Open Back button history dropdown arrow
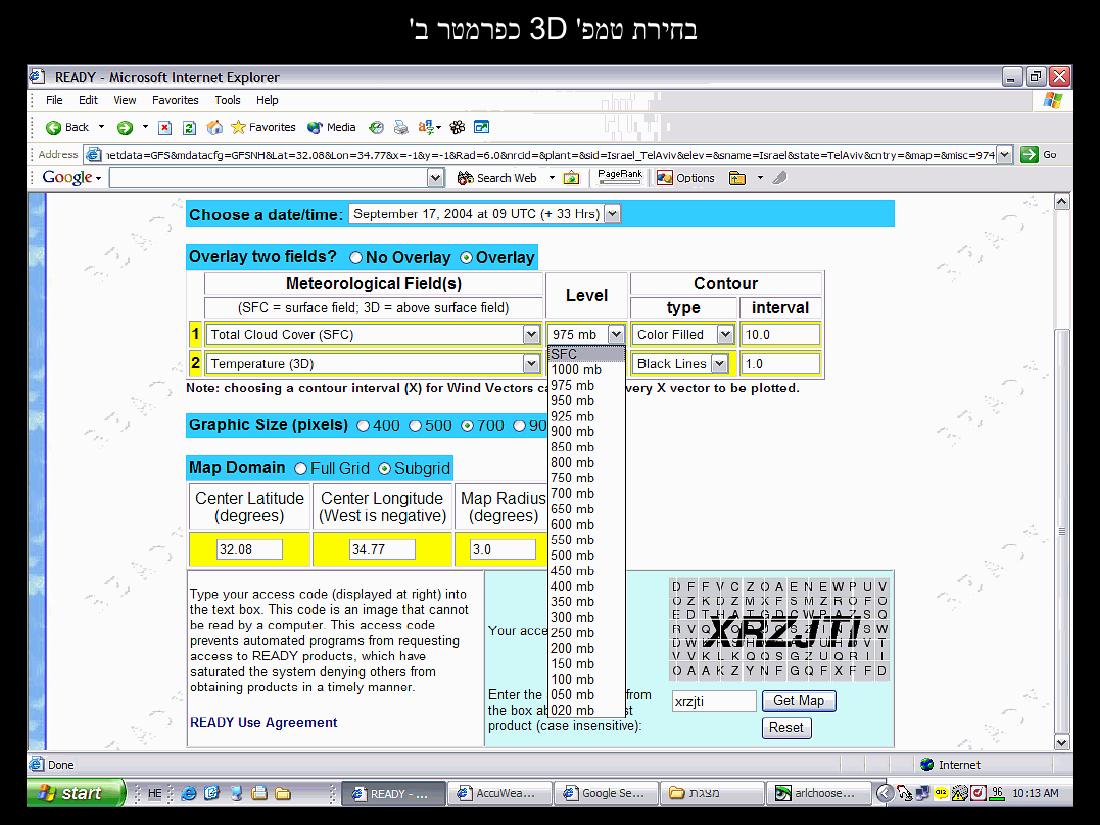 101,128
